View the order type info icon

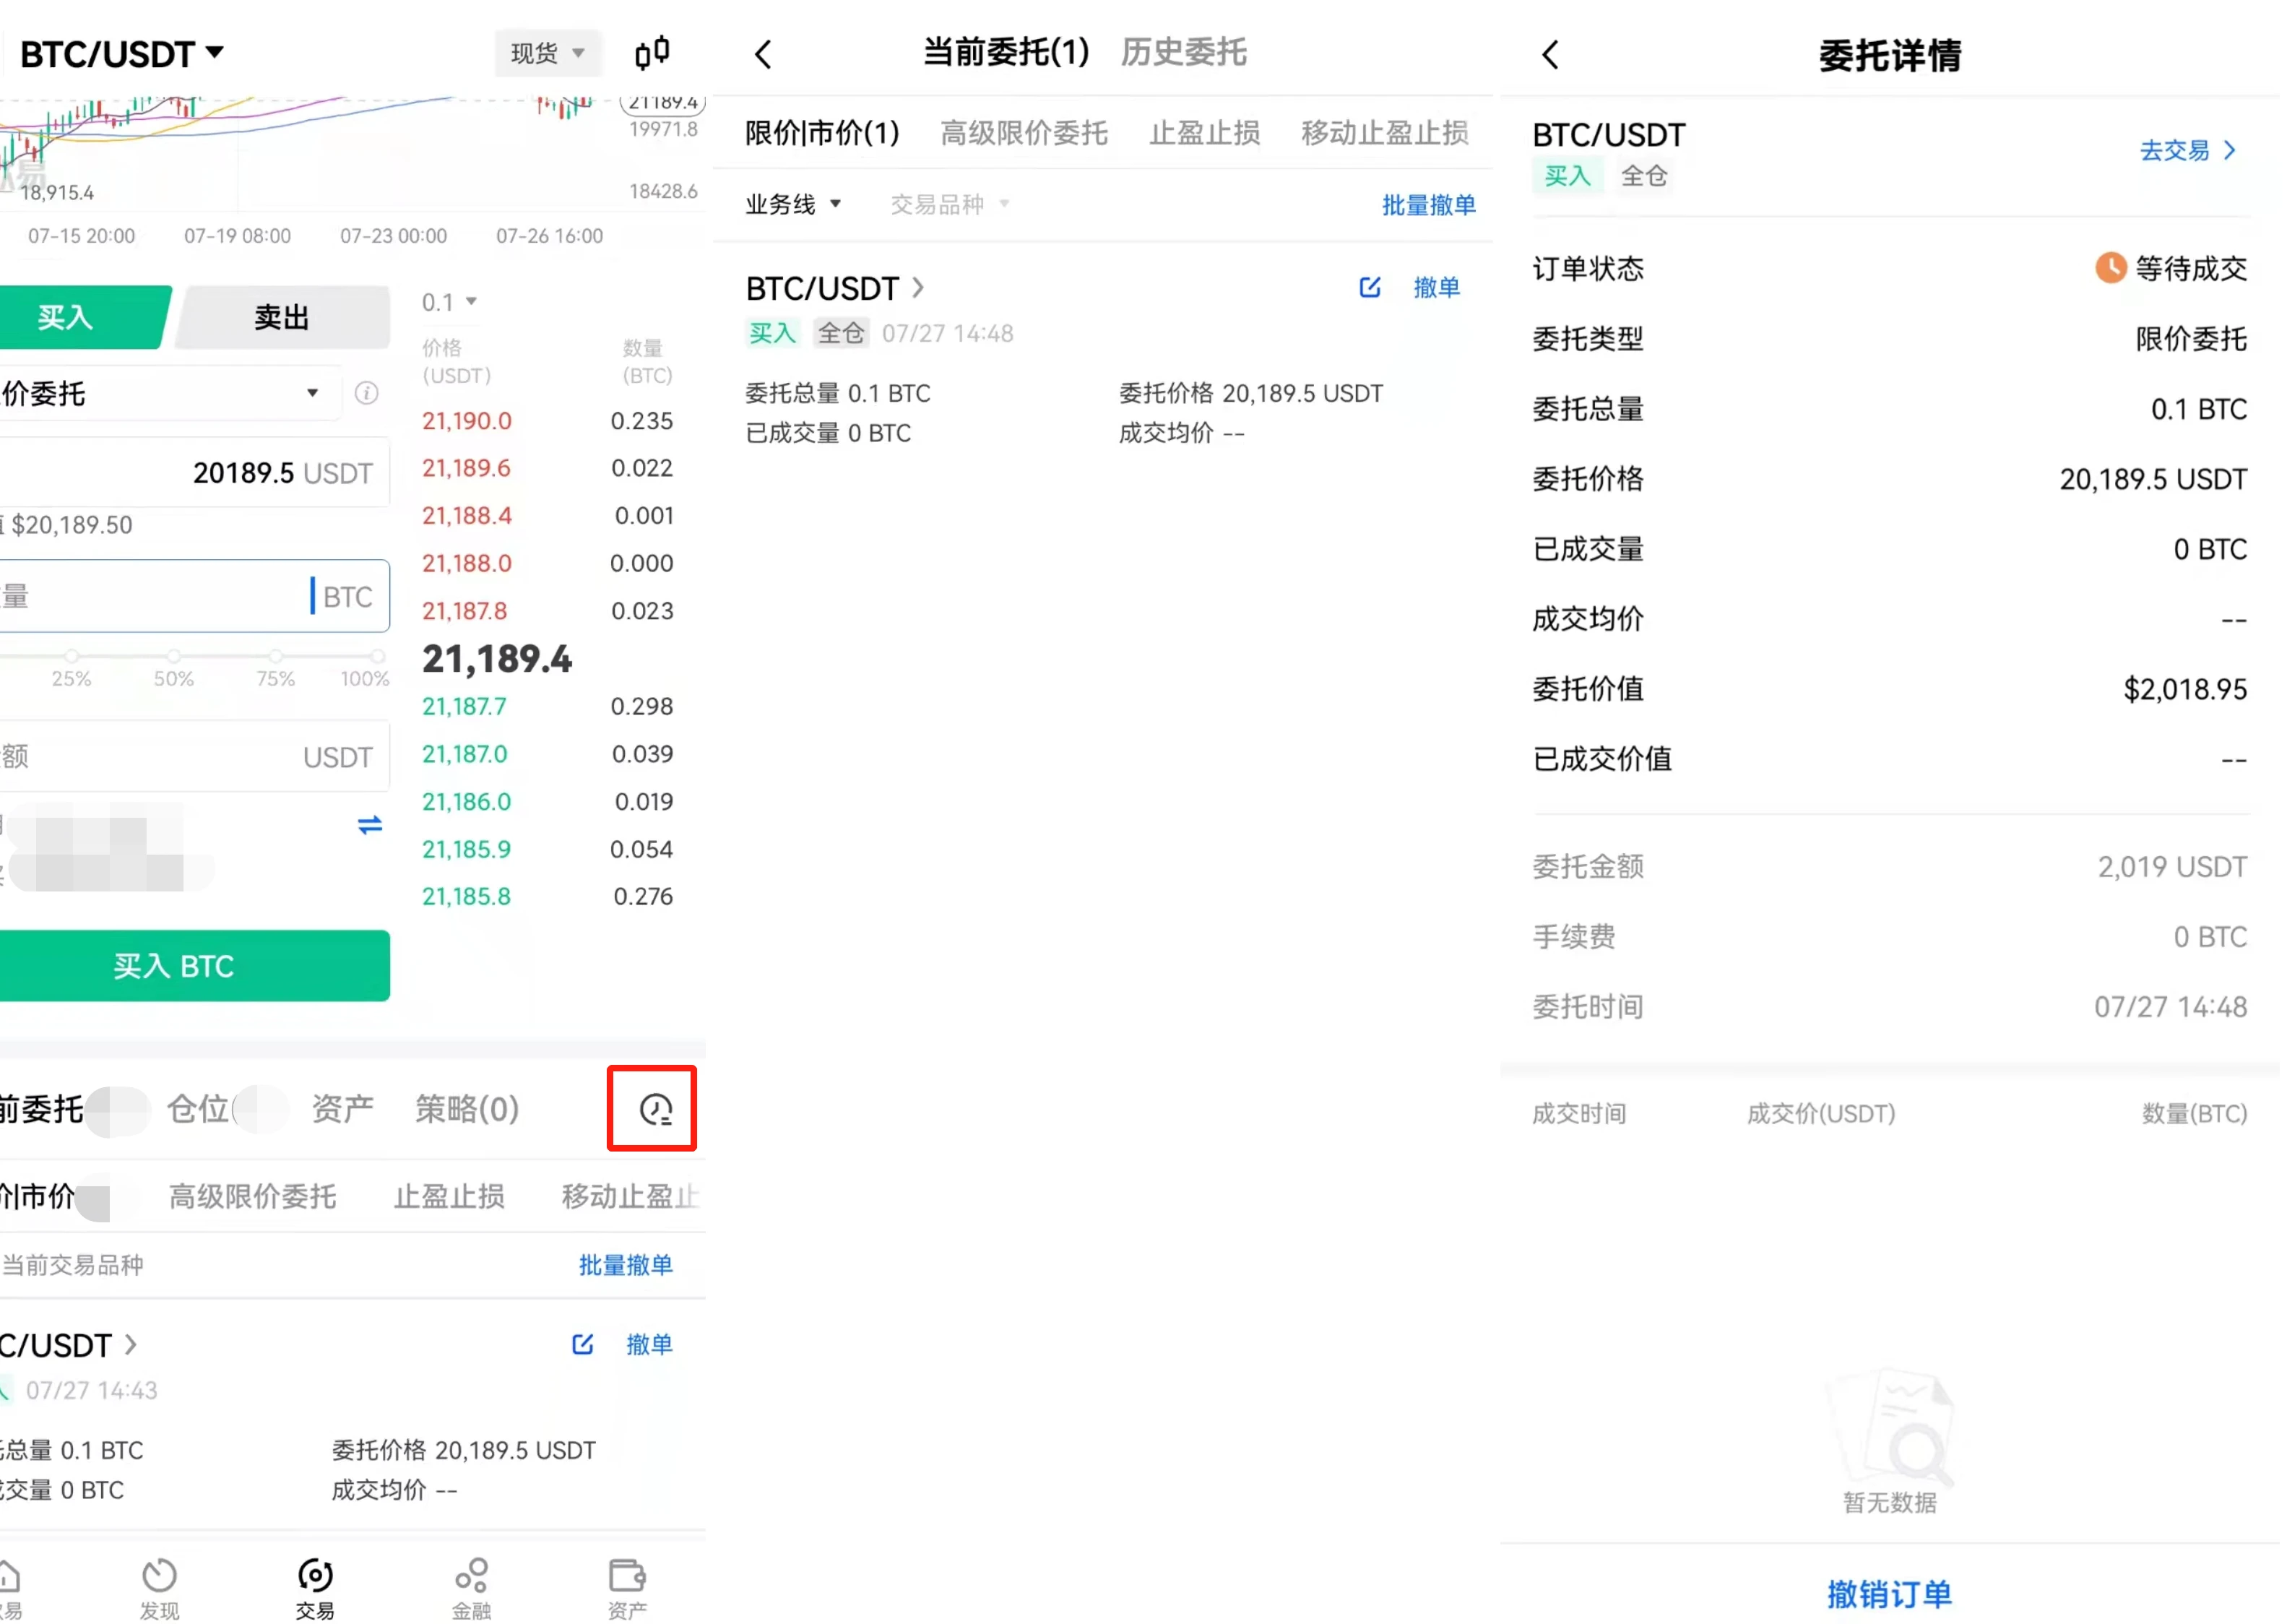[366, 393]
